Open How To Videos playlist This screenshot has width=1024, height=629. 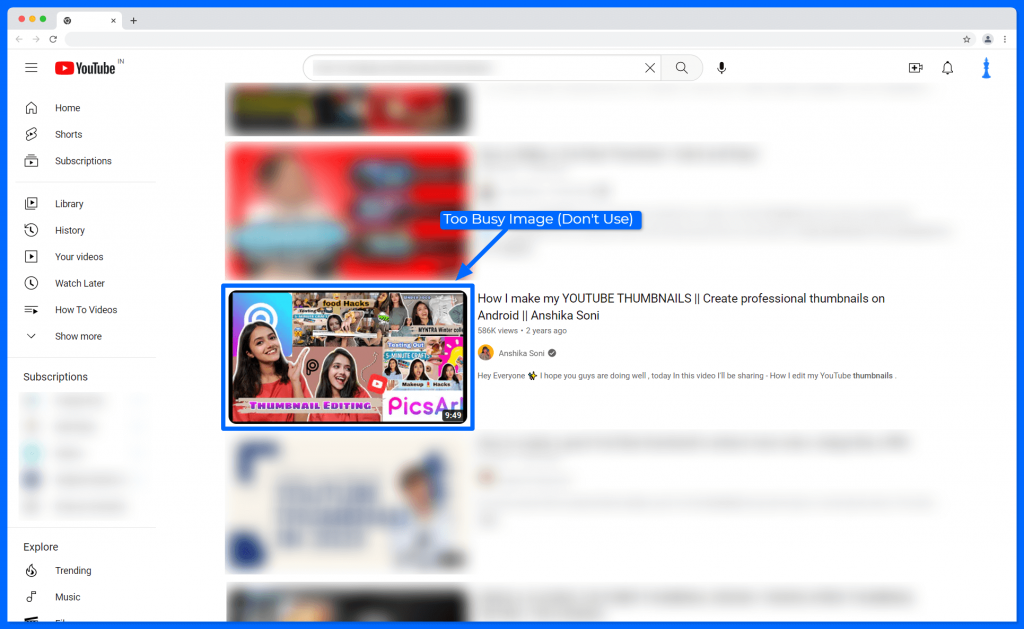pos(84,310)
